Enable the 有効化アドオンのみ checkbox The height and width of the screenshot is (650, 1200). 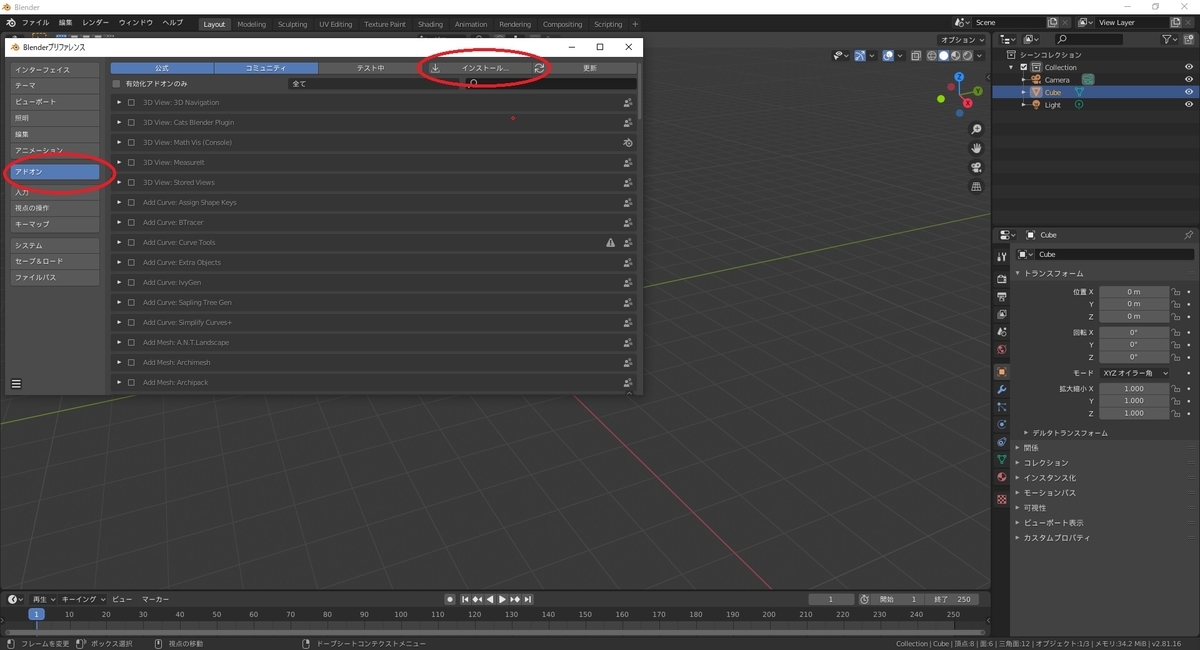117,84
